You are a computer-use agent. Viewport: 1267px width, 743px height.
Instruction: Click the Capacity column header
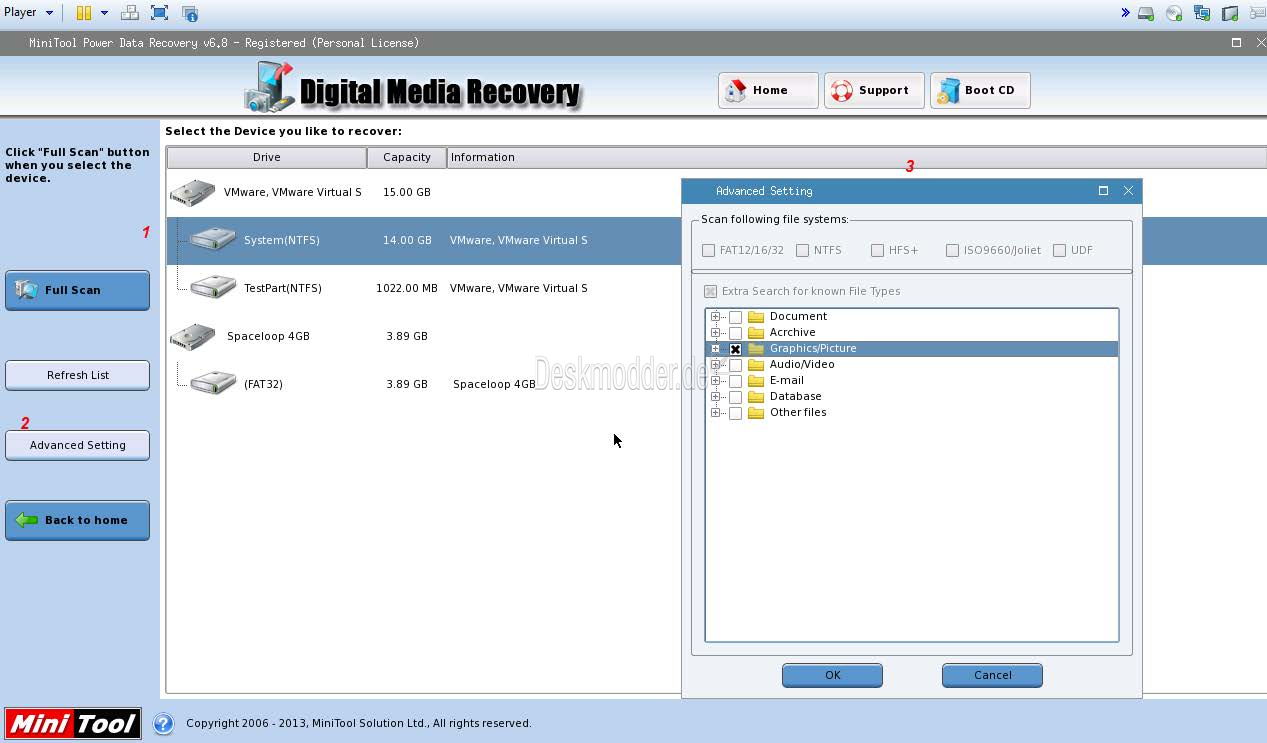point(406,157)
